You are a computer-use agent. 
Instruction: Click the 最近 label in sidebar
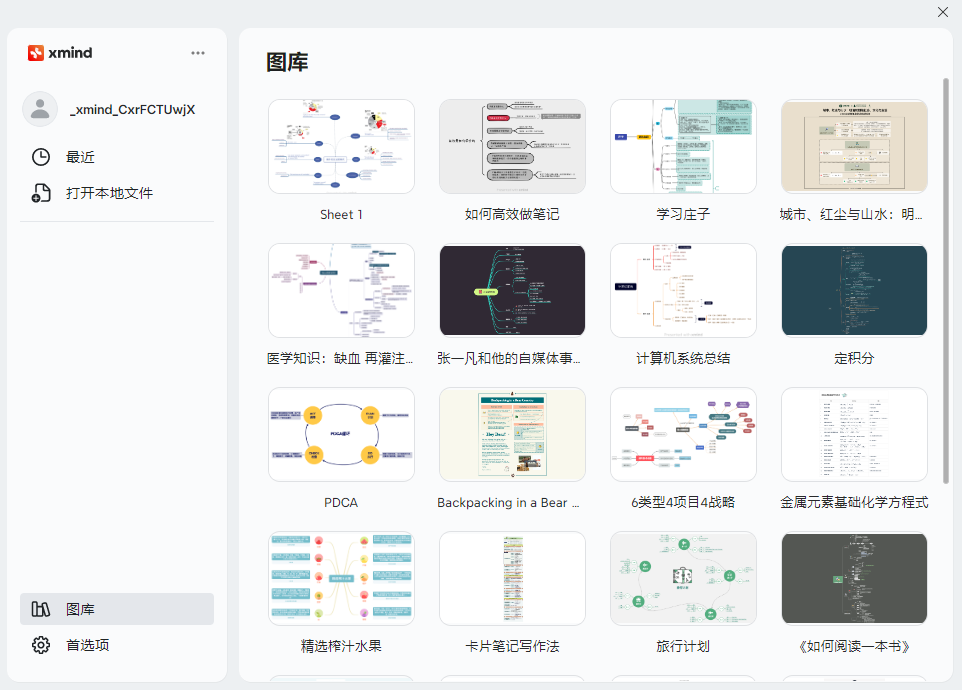80,157
